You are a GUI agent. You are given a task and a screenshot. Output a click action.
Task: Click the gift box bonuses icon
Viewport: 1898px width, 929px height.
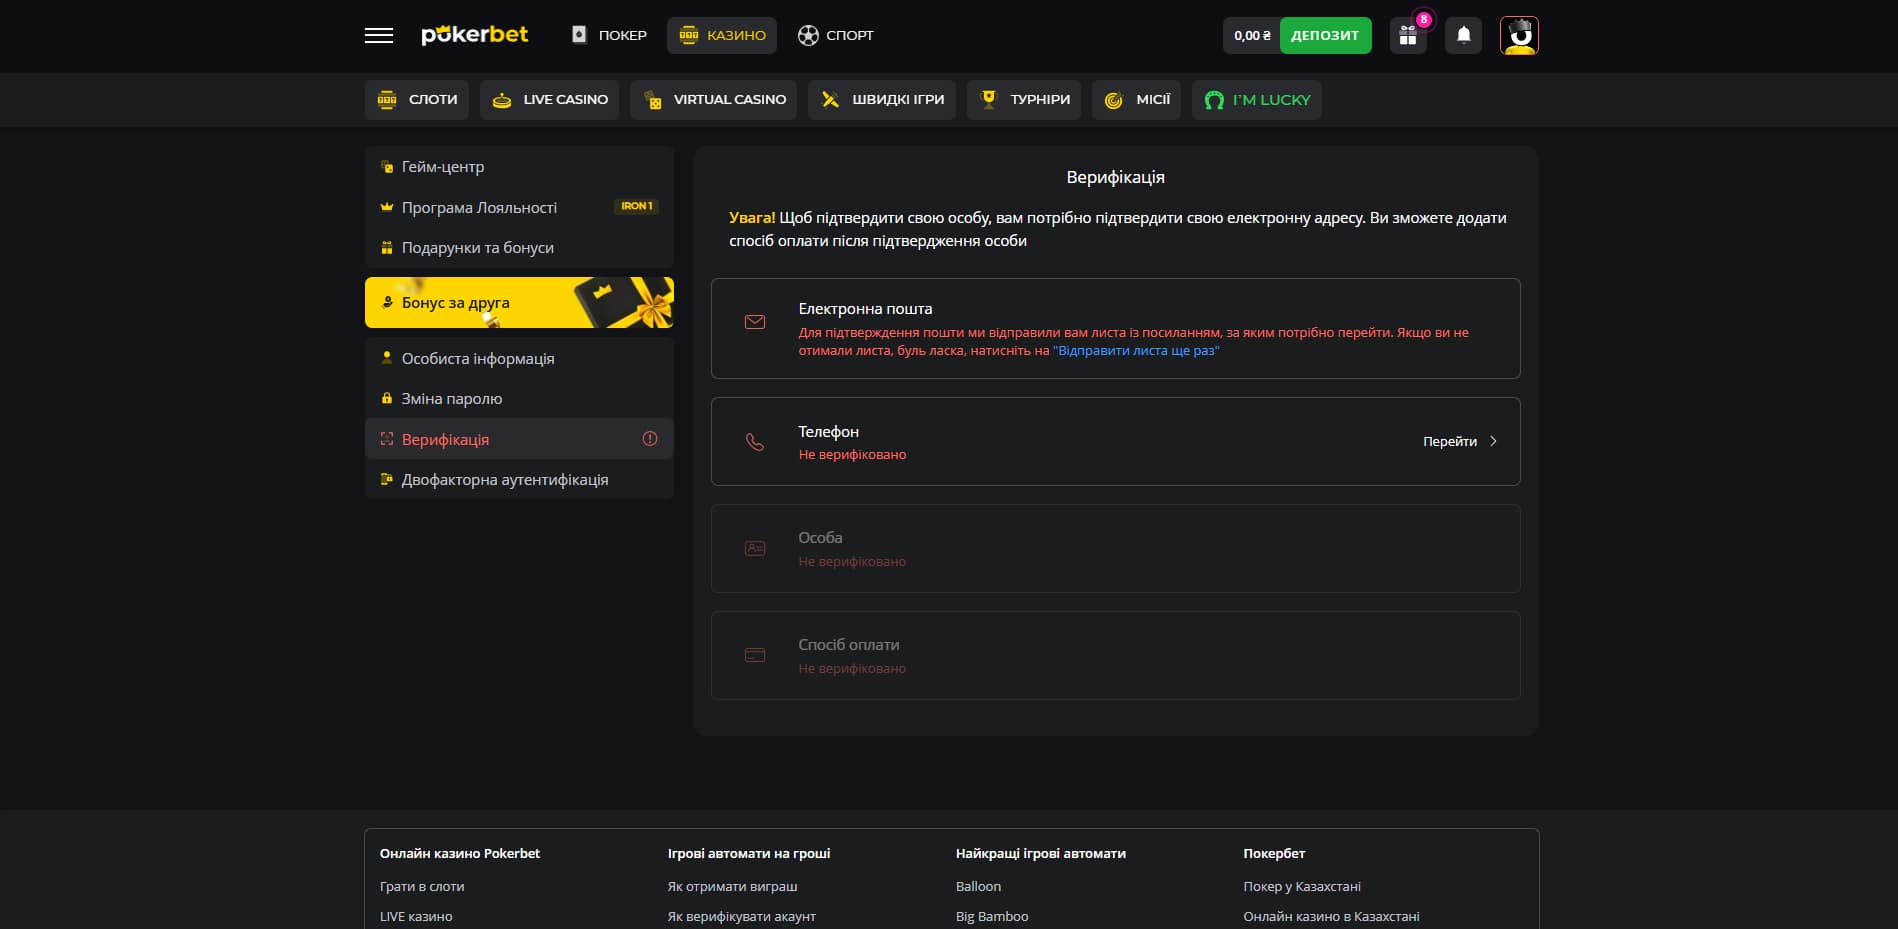click(1408, 36)
